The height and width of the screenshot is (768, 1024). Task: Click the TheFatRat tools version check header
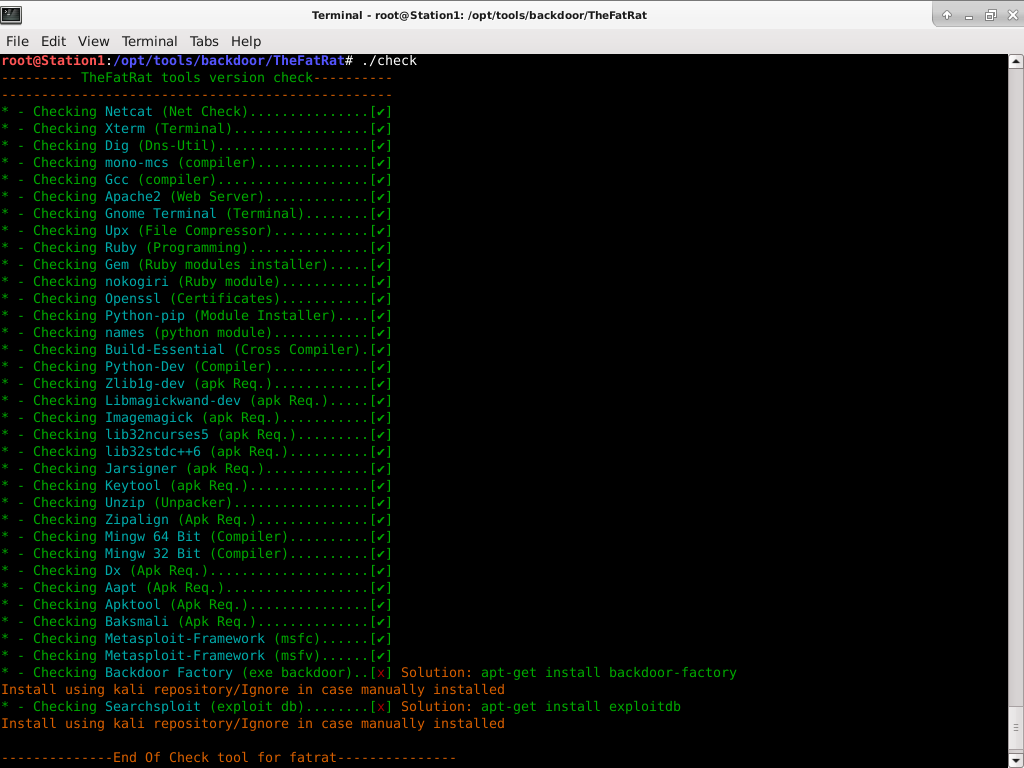tap(195, 77)
